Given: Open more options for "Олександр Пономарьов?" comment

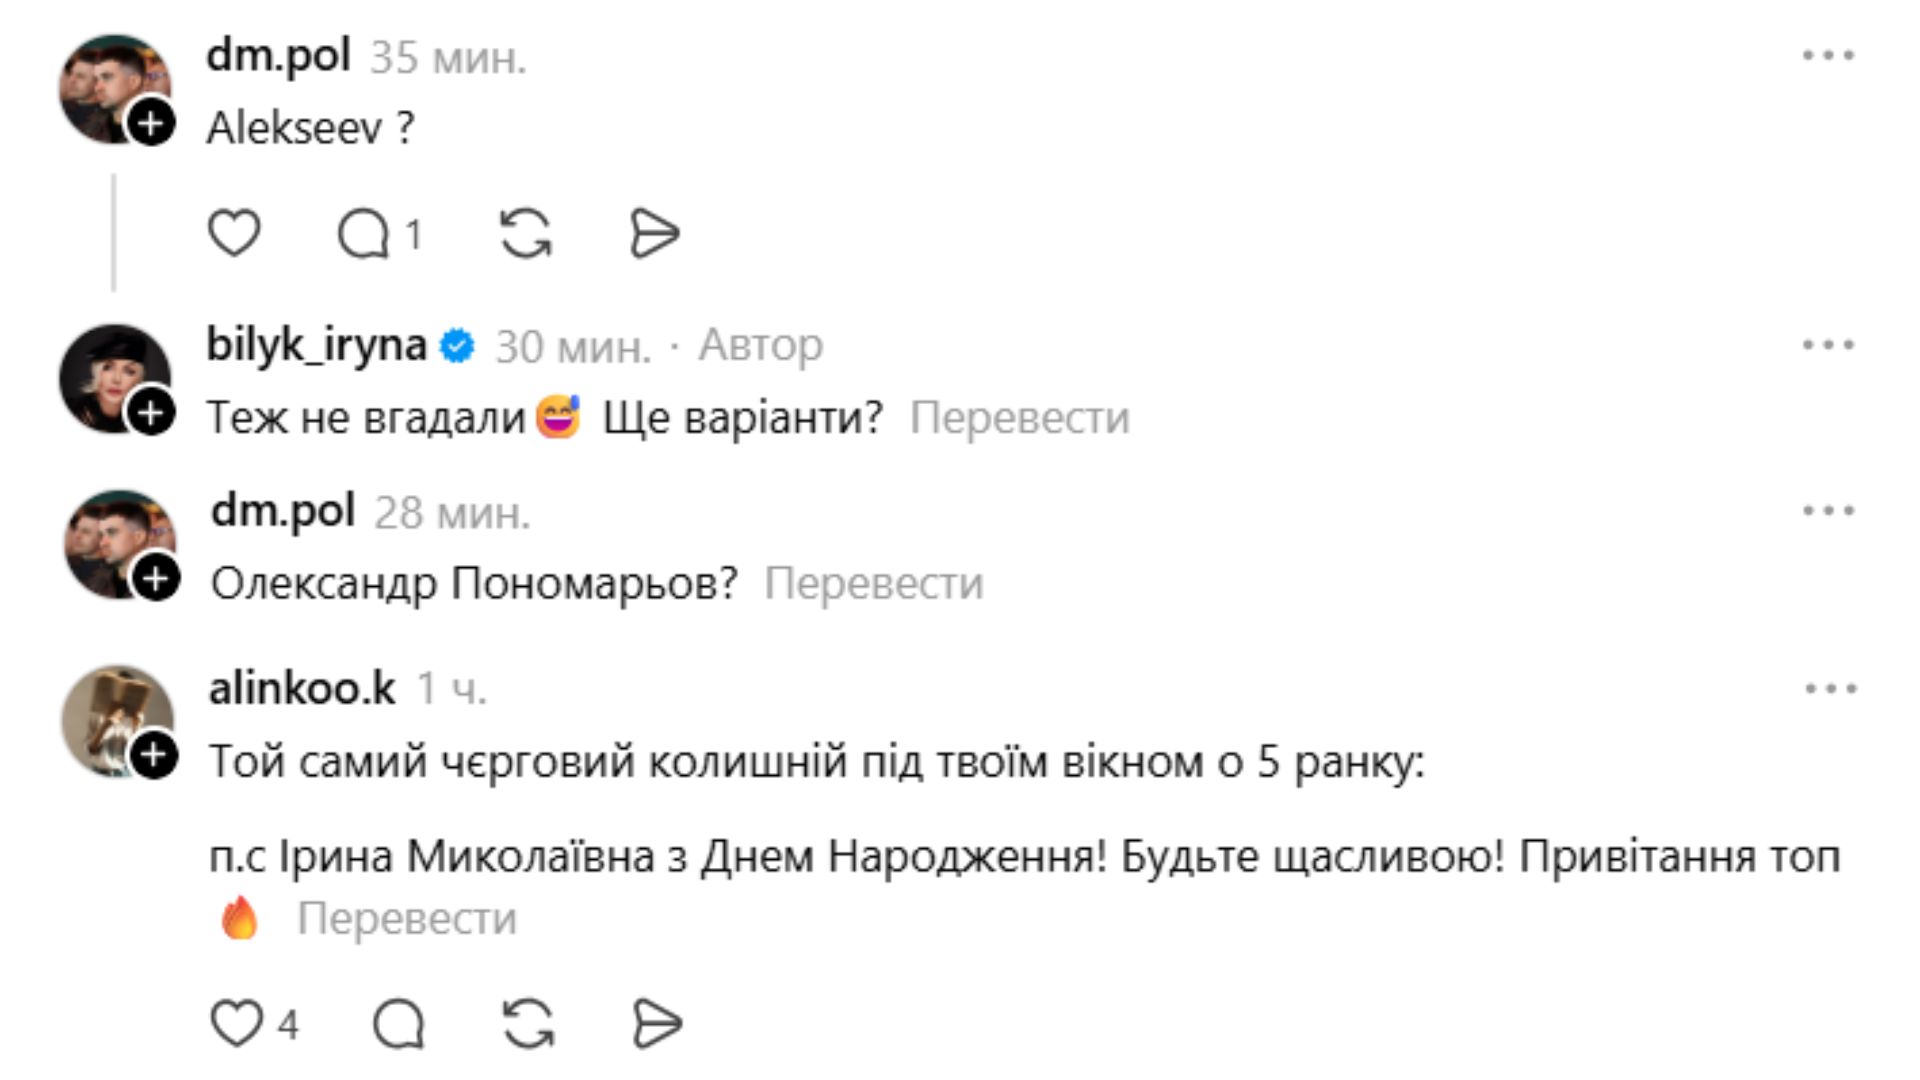Looking at the screenshot, I should click(x=1828, y=511).
